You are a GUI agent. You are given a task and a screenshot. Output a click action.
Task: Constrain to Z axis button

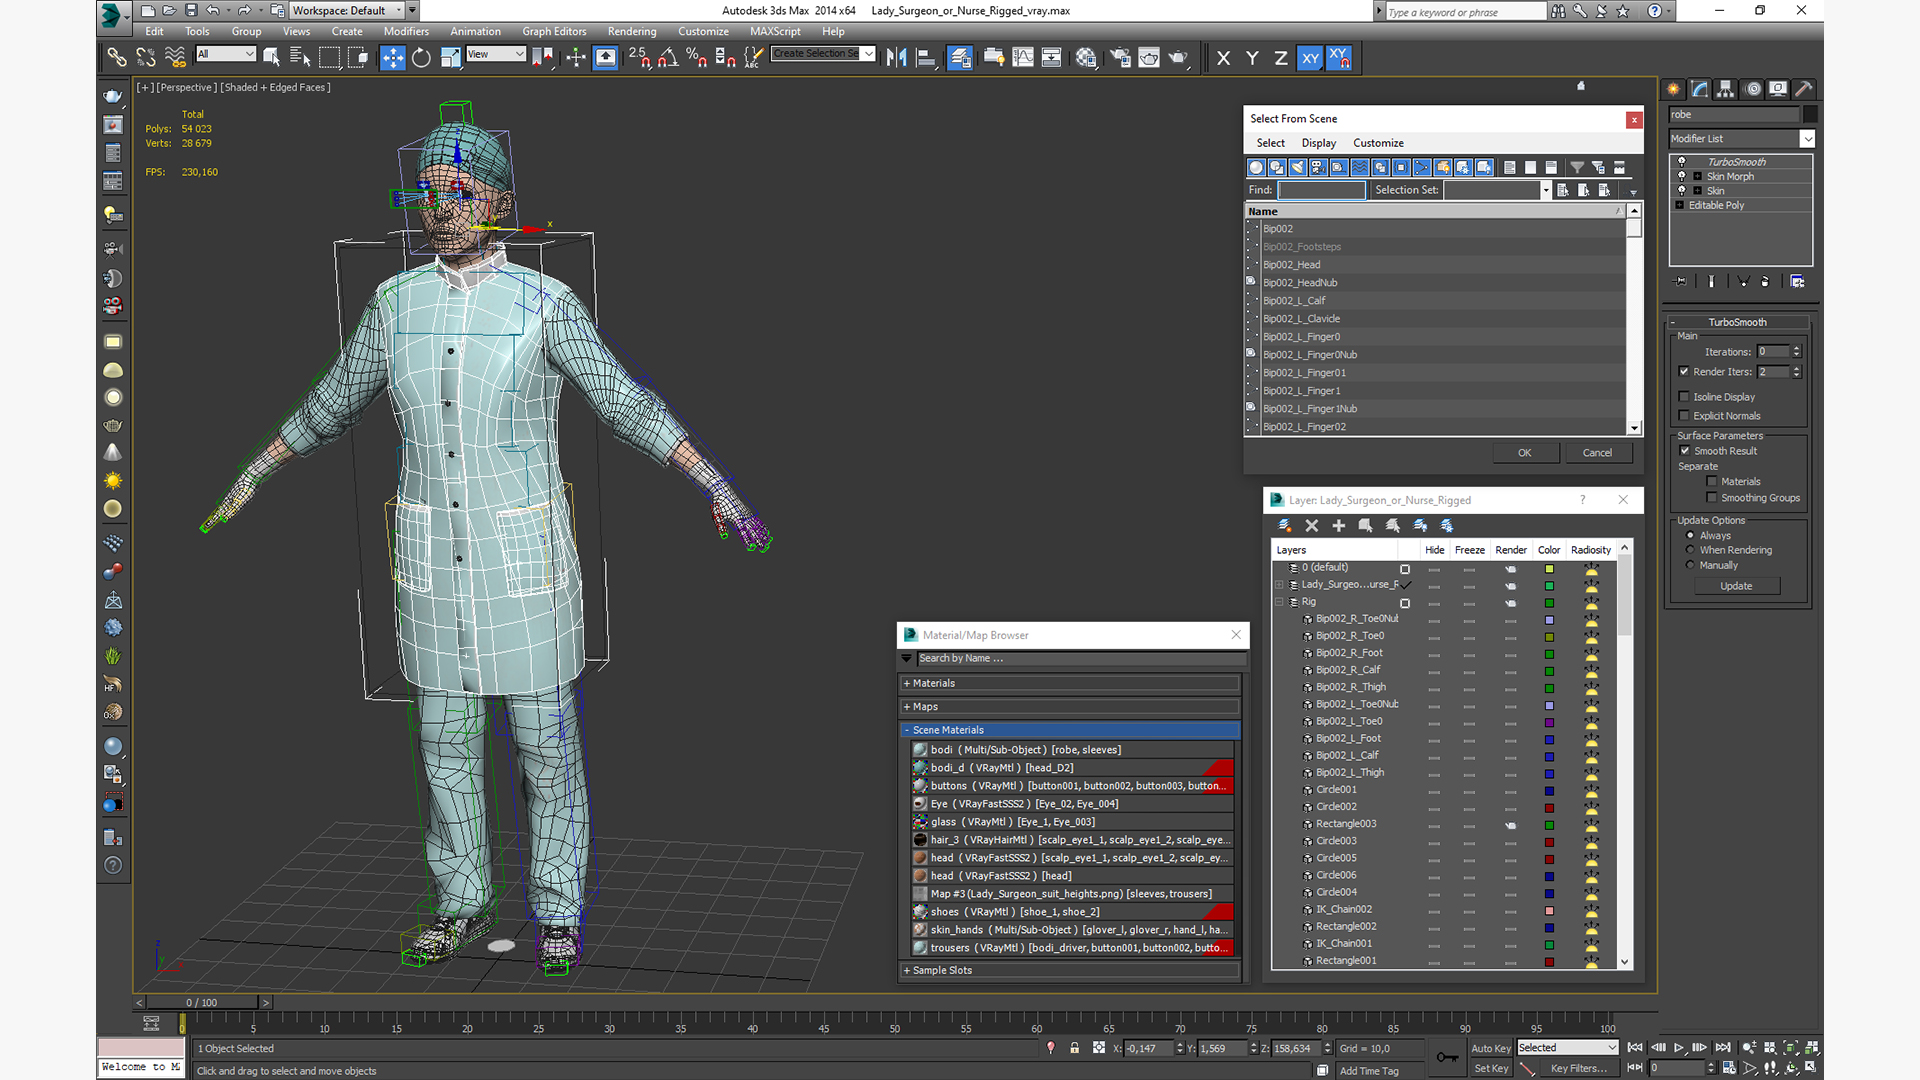1281,58
